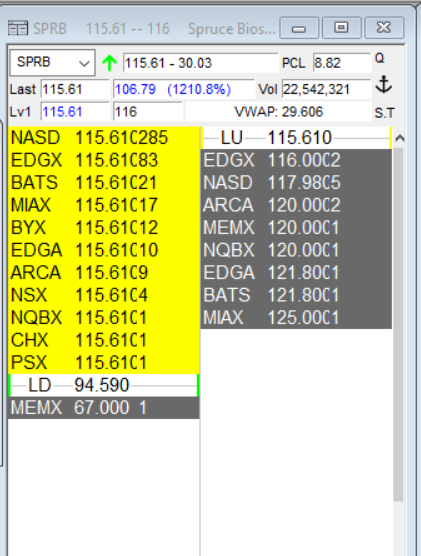
Task: Select the EDGA ask row 121.80
Action: coord(297,273)
